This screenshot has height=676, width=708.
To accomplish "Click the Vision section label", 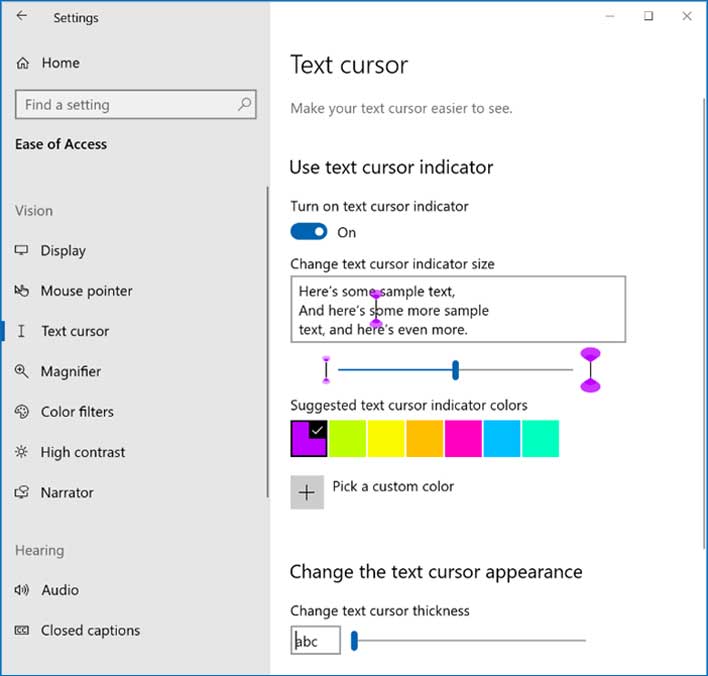I will click(x=34, y=210).
